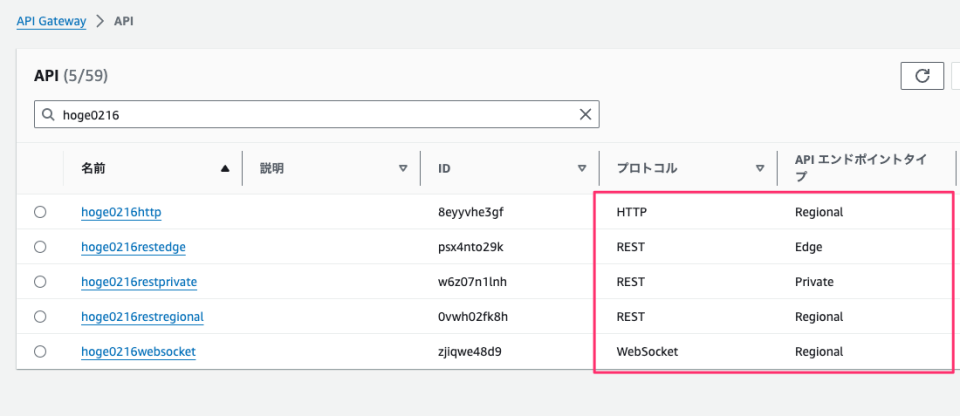Open hoge0216restprivate API link
960x416 pixels.
[x=138, y=282]
